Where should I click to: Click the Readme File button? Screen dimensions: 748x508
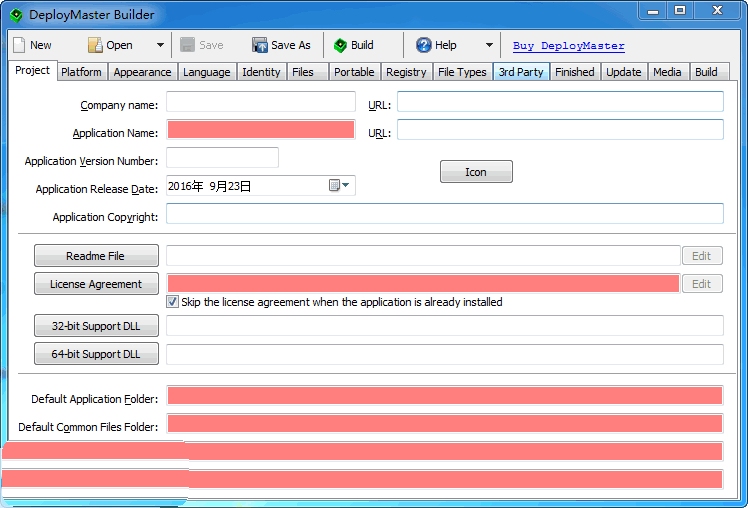96,256
